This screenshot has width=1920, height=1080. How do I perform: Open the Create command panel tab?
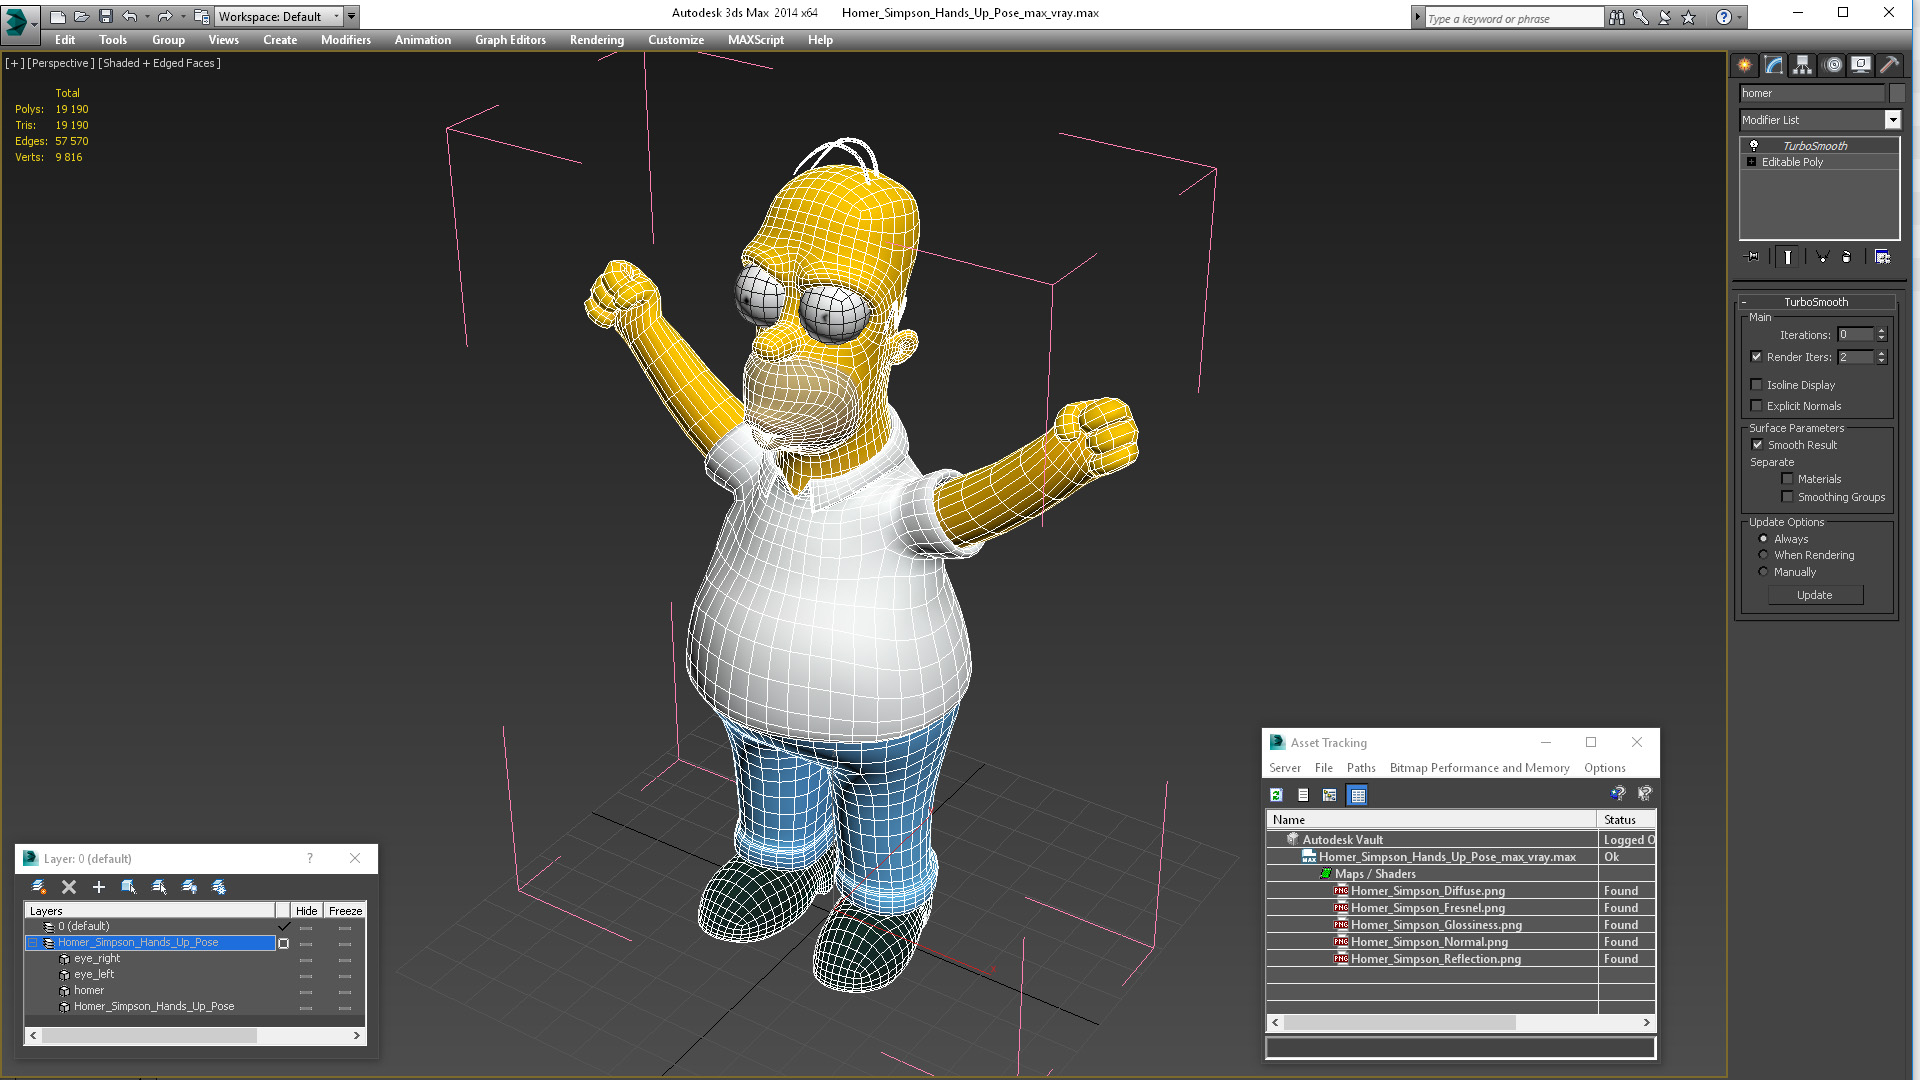(x=1745, y=65)
